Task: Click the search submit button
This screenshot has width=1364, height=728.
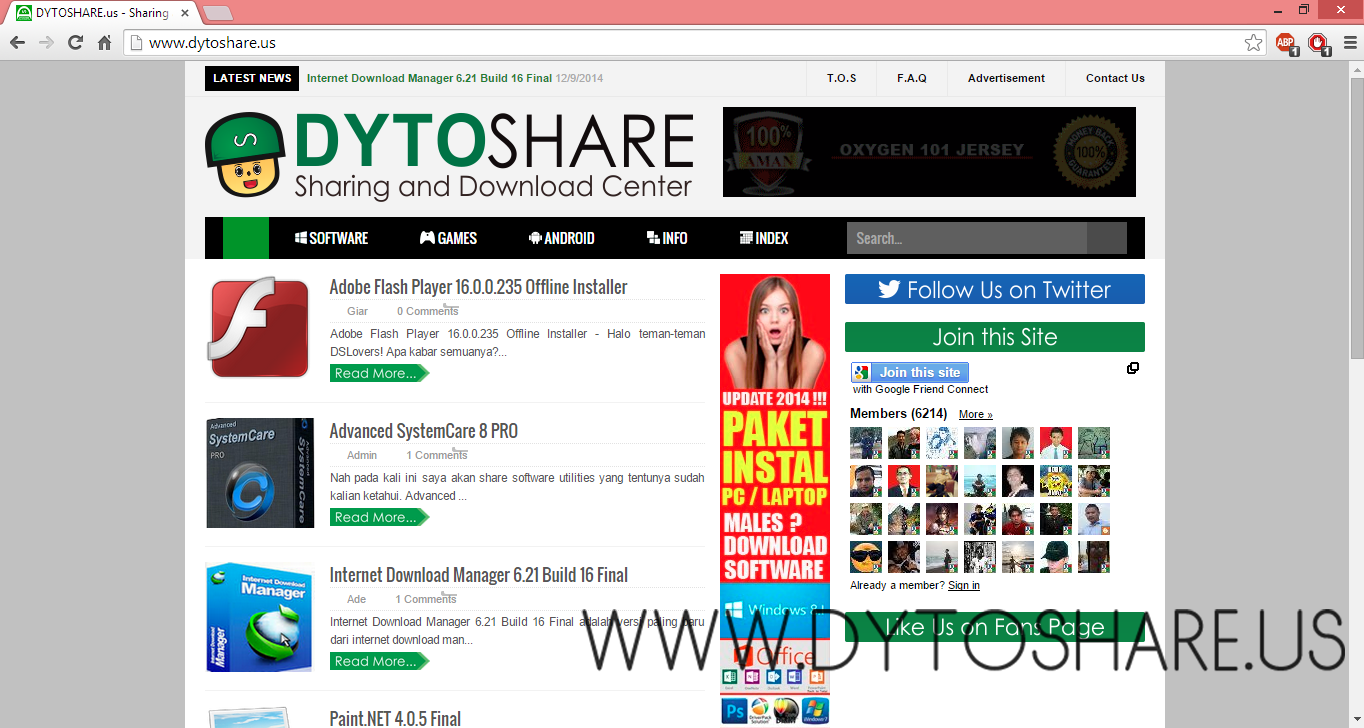Action: (1107, 238)
